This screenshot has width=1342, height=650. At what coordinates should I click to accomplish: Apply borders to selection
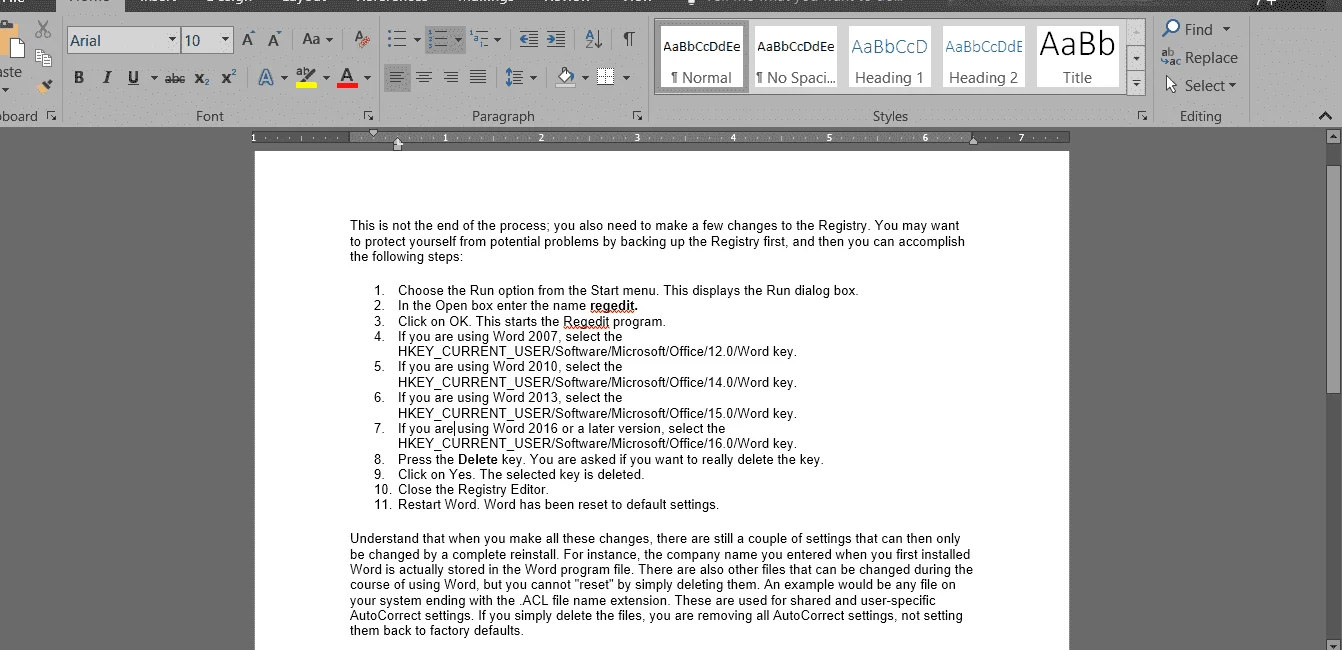[x=605, y=78]
